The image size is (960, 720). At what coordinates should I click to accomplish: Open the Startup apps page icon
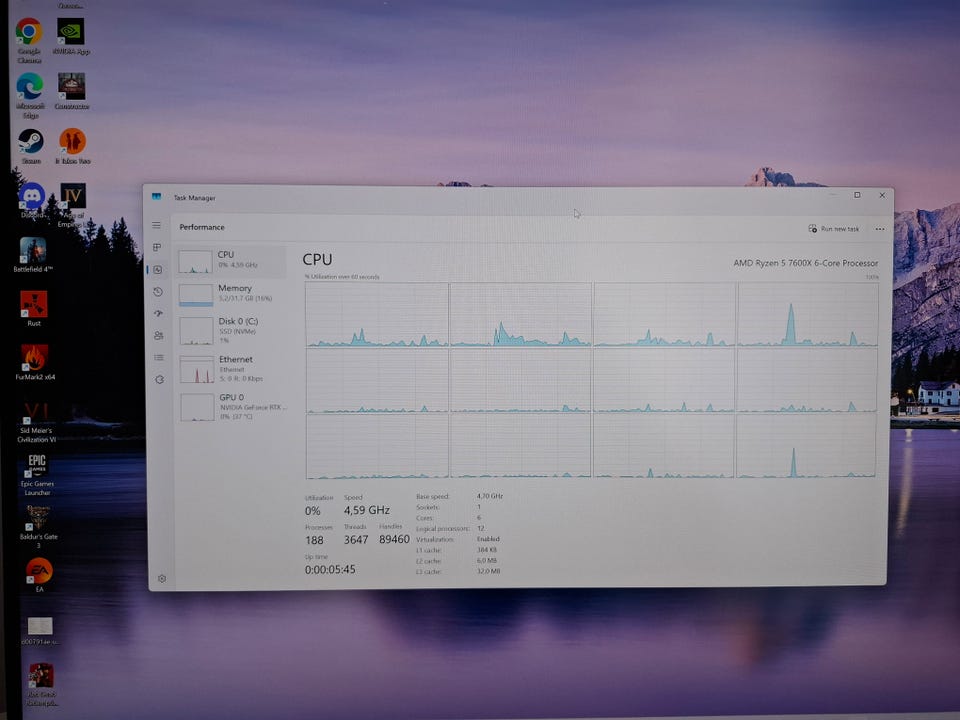tap(158, 313)
